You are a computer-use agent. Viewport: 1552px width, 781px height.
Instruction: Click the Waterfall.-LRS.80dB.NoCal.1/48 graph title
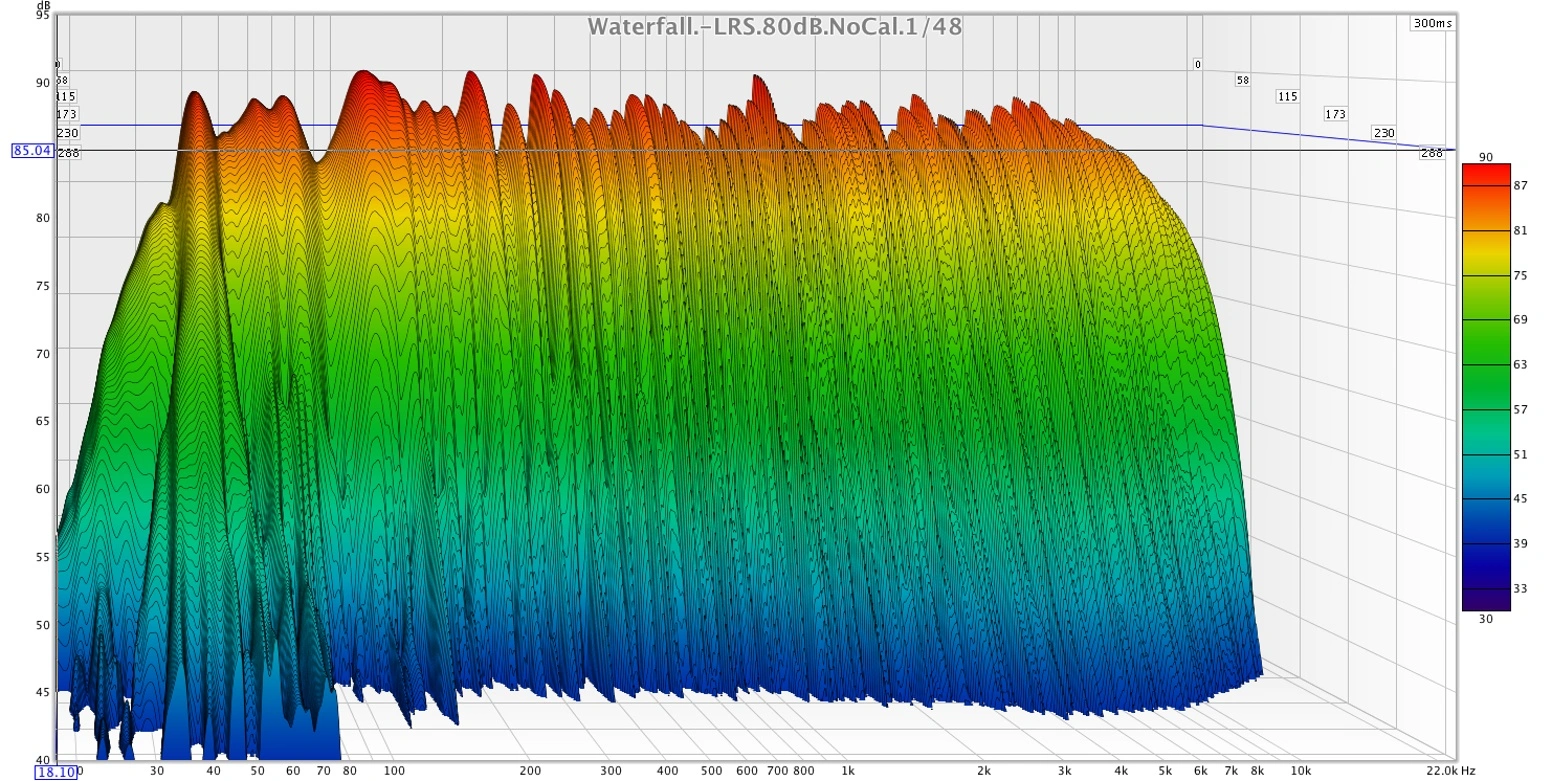tap(775, 27)
